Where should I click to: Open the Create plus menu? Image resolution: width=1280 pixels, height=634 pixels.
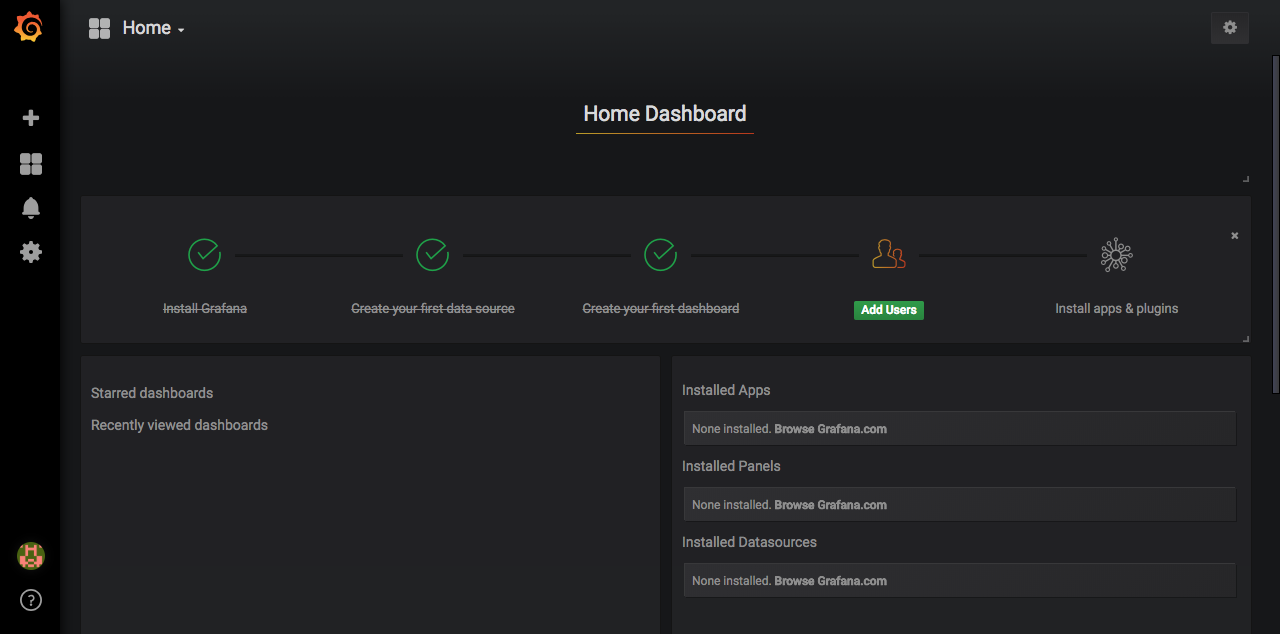(x=31, y=118)
